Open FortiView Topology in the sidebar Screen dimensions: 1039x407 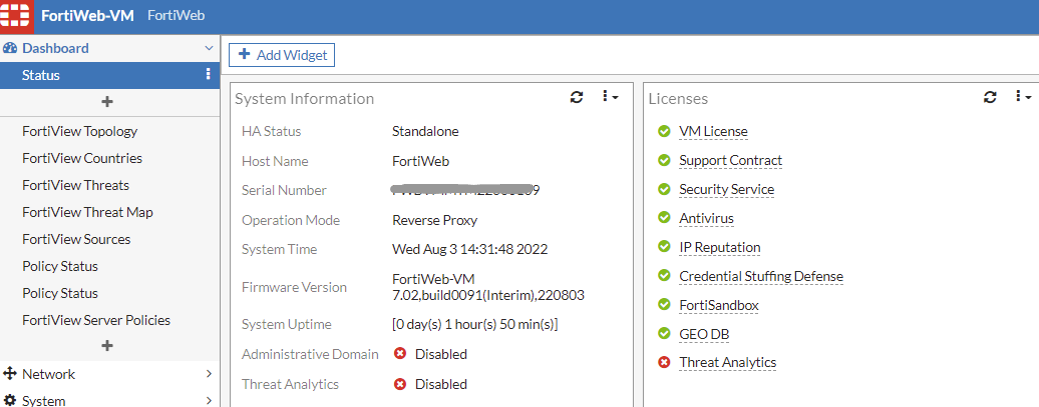click(80, 131)
